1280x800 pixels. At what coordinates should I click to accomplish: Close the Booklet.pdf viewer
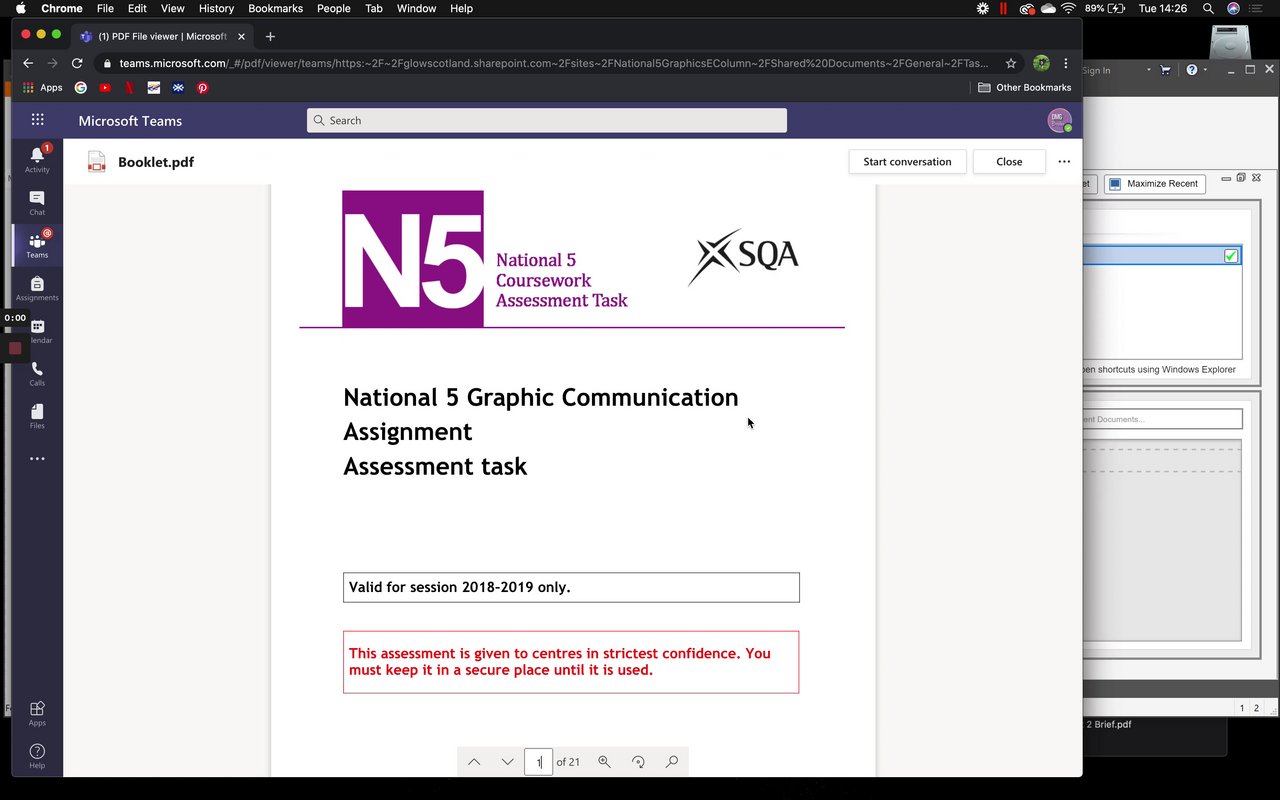point(1009,162)
